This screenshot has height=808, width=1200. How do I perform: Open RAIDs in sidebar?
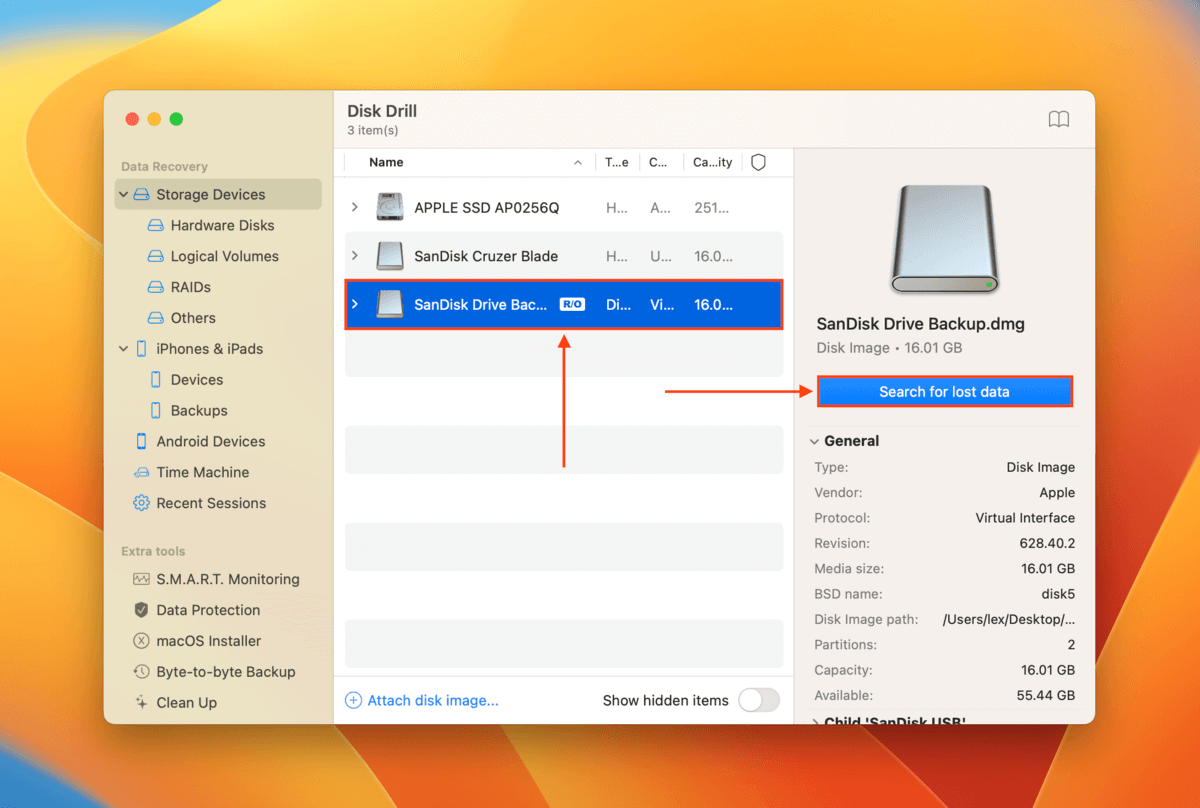coord(191,288)
